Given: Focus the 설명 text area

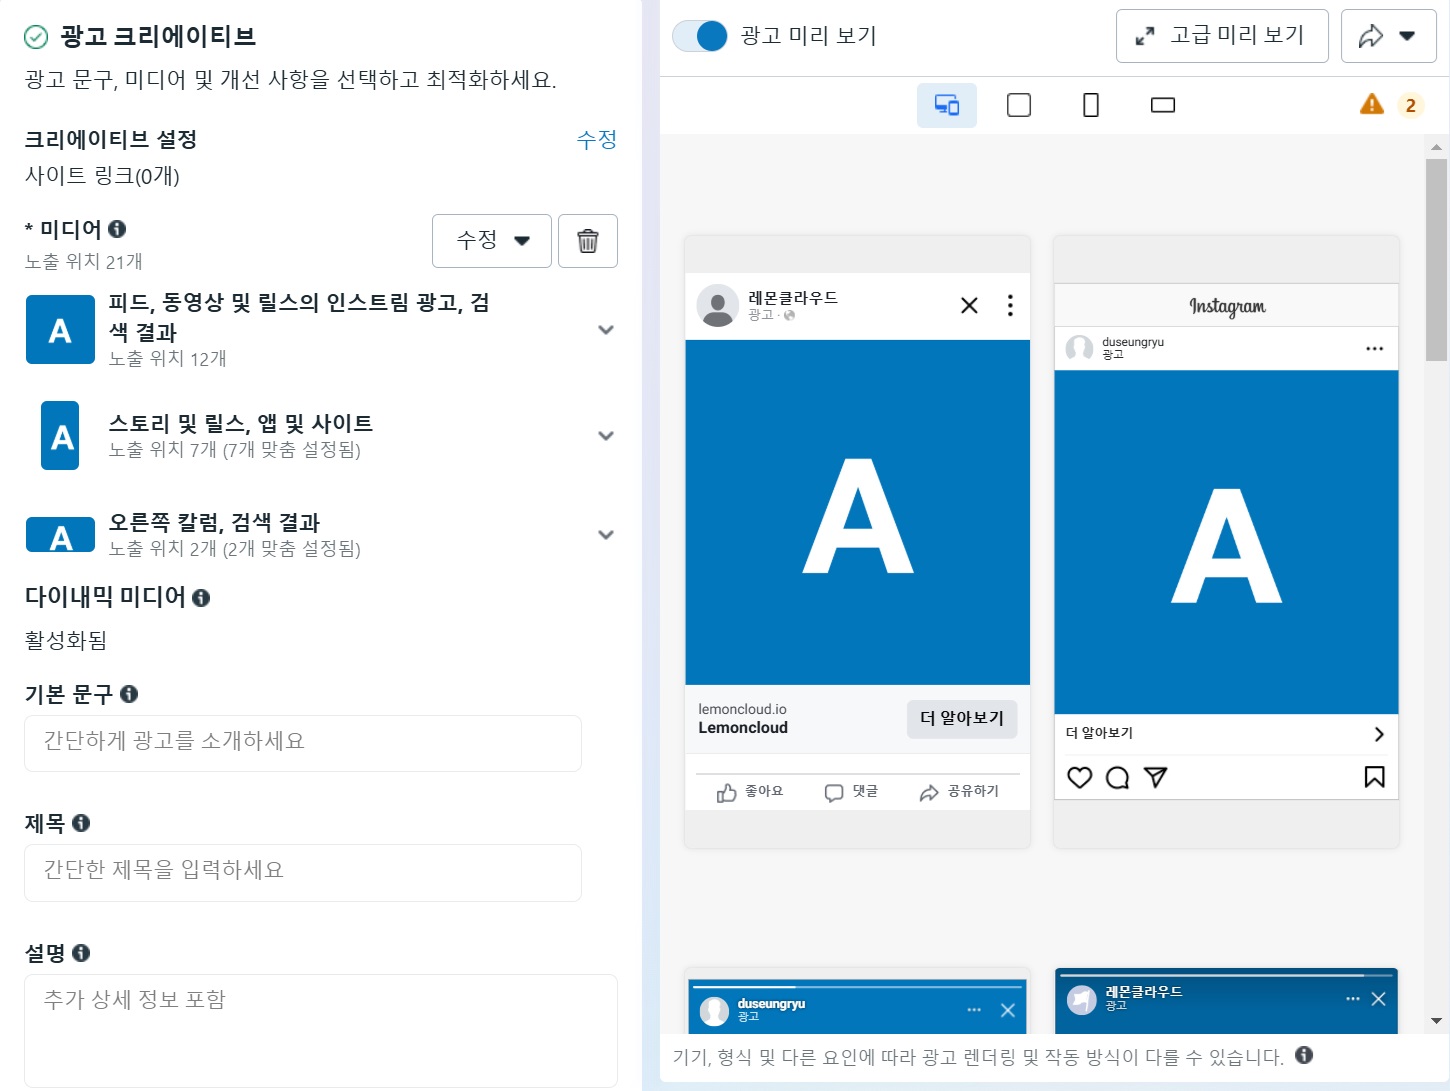Looking at the screenshot, I should click(321, 1031).
